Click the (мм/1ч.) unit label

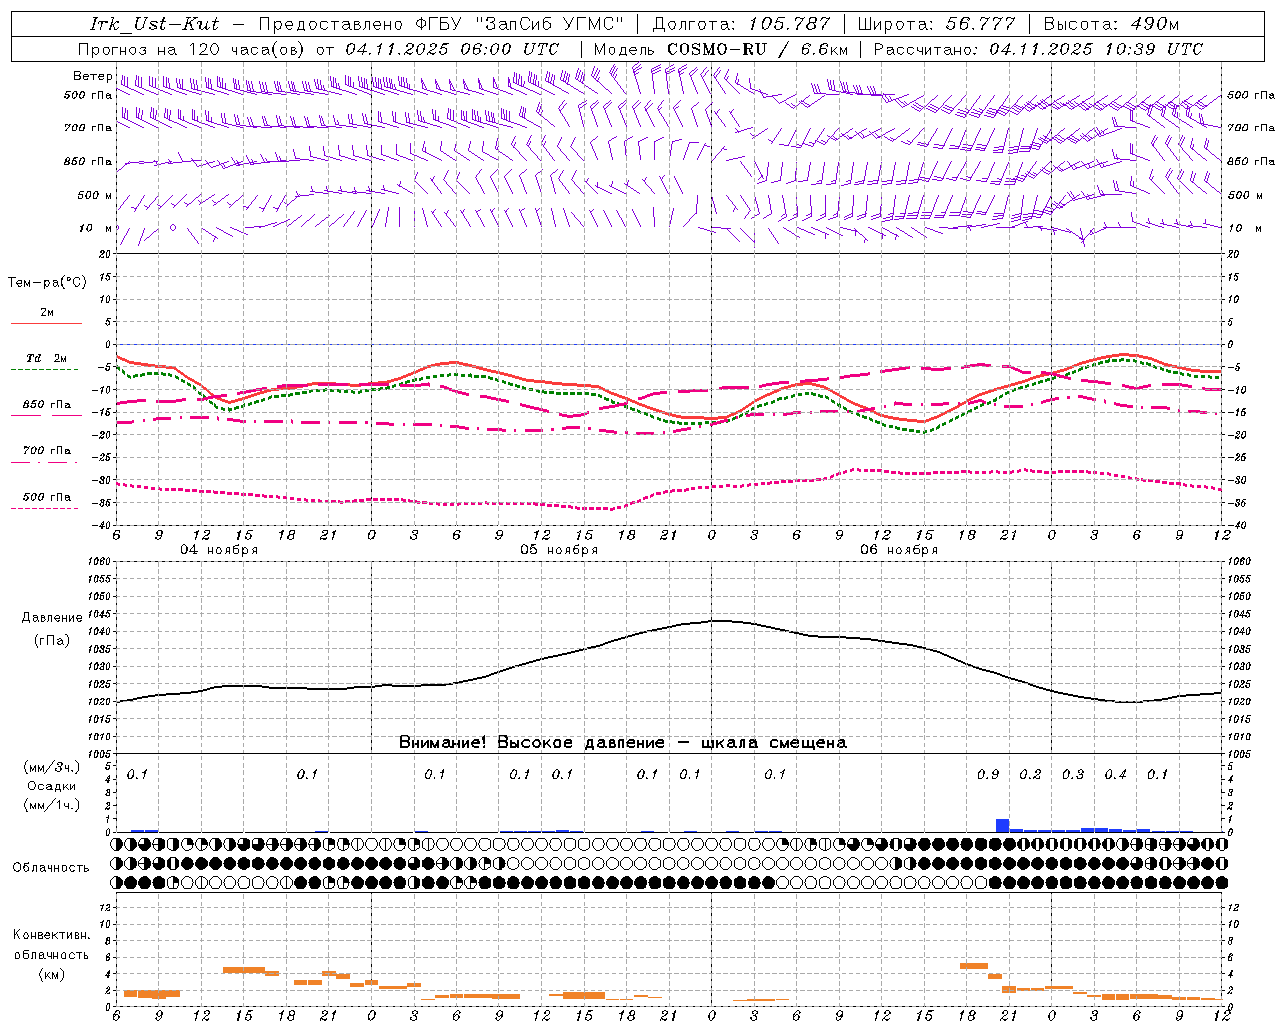pos(52,805)
